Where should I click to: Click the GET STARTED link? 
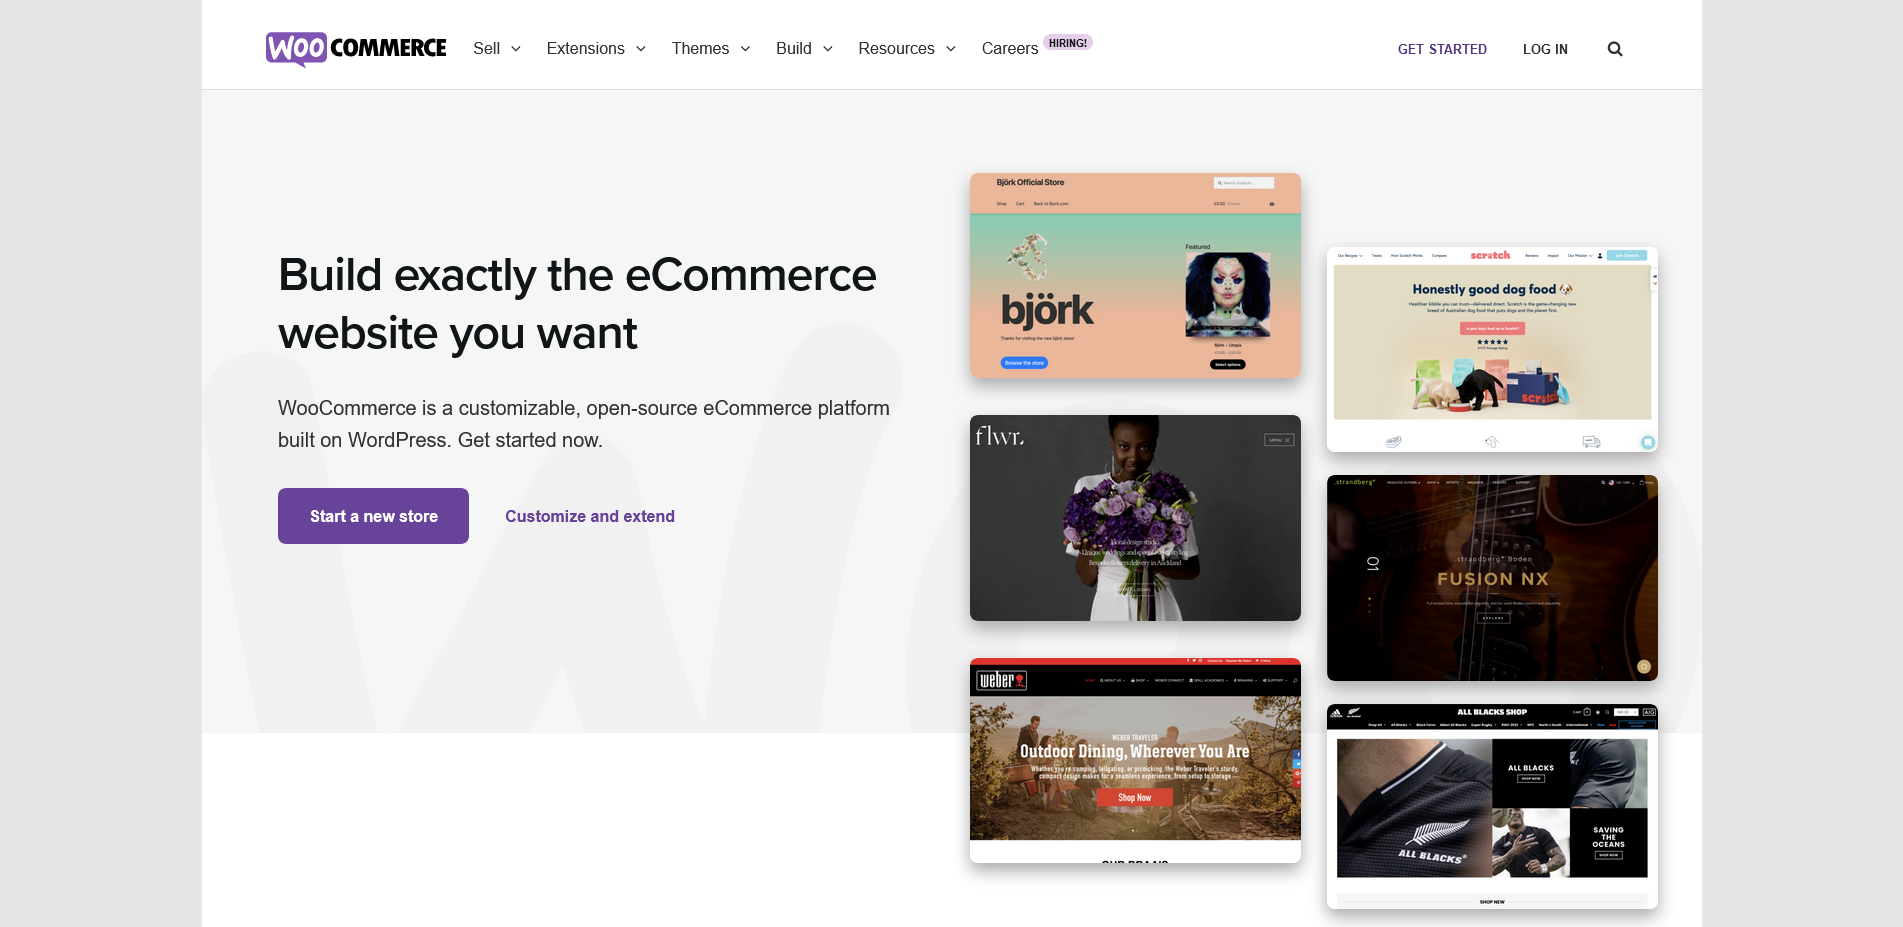click(1441, 49)
